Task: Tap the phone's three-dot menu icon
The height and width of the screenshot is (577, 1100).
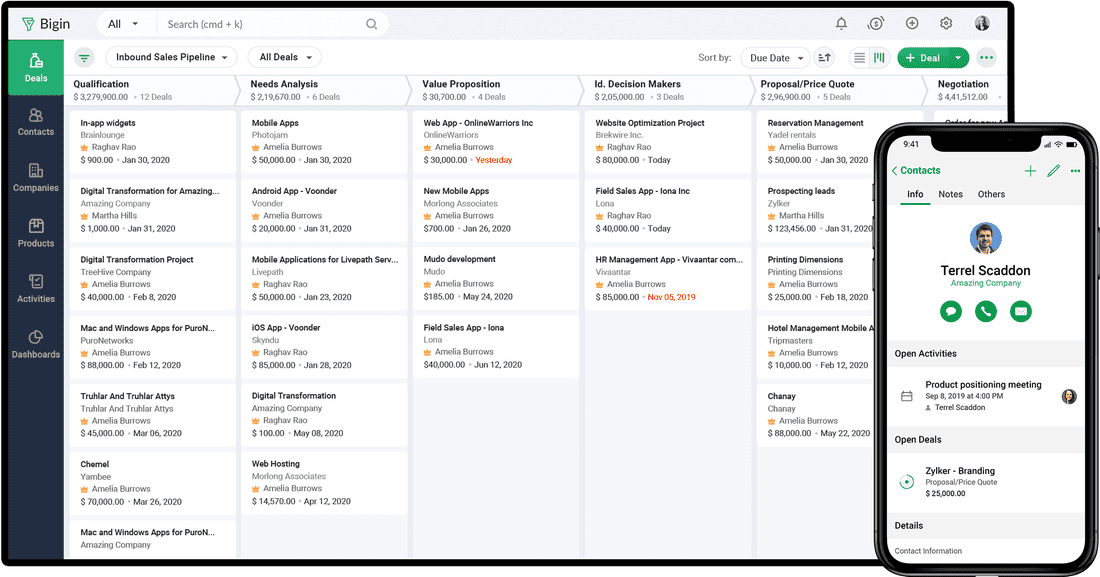Action: click(x=1075, y=171)
